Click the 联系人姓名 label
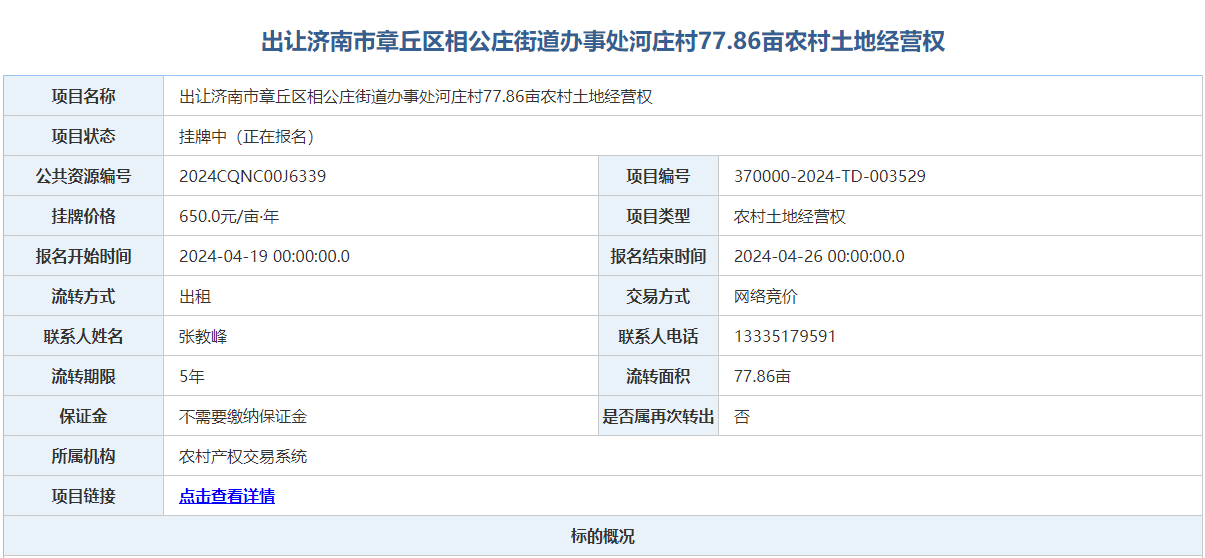The image size is (1205, 558). (x=84, y=336)
